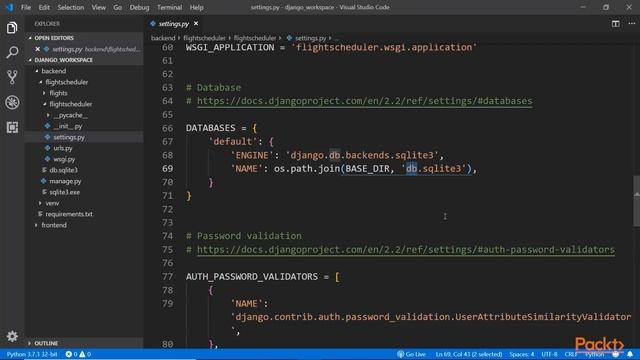Viewport: 640px width, 360px height.
Task: Click the errors count icon in status bar
Action: [x=69, y=354]
